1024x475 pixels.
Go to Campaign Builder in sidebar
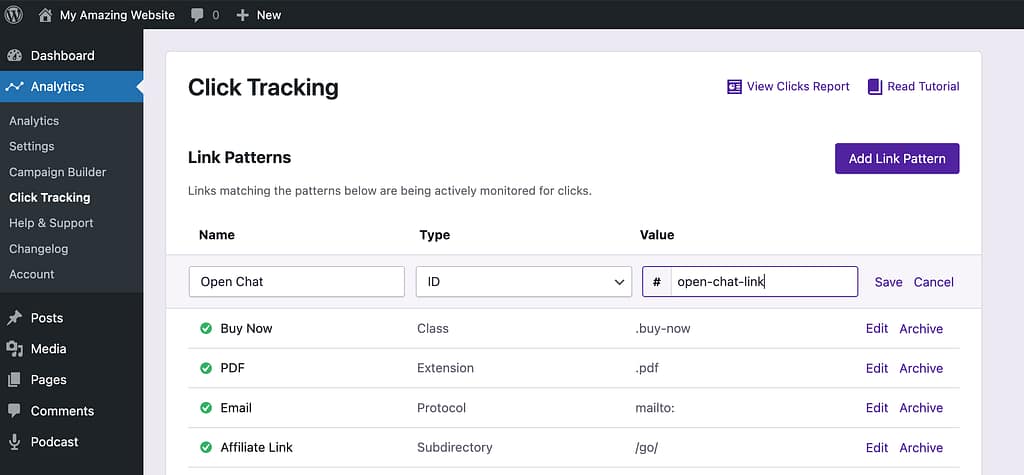(x=57, y=172)
